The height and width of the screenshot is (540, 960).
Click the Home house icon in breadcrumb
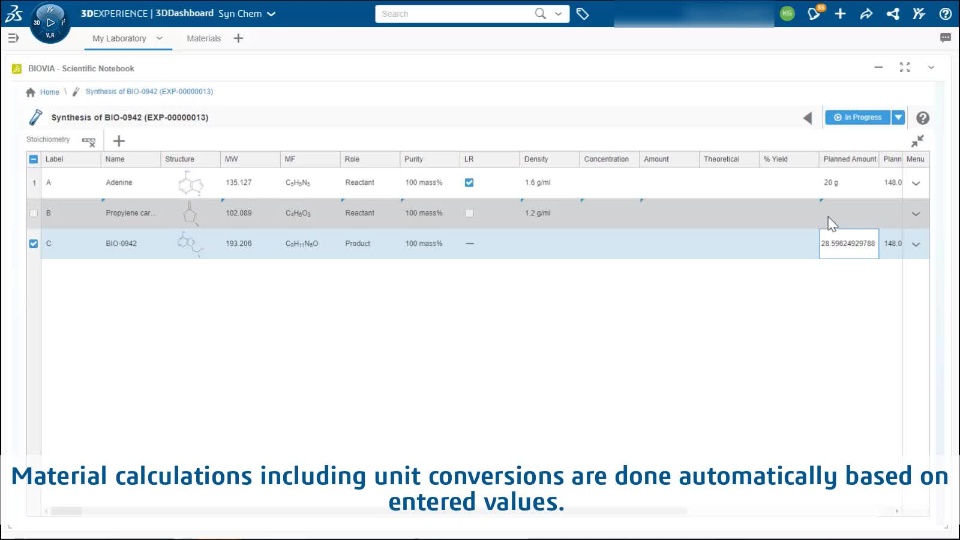(x=31, y=92)
